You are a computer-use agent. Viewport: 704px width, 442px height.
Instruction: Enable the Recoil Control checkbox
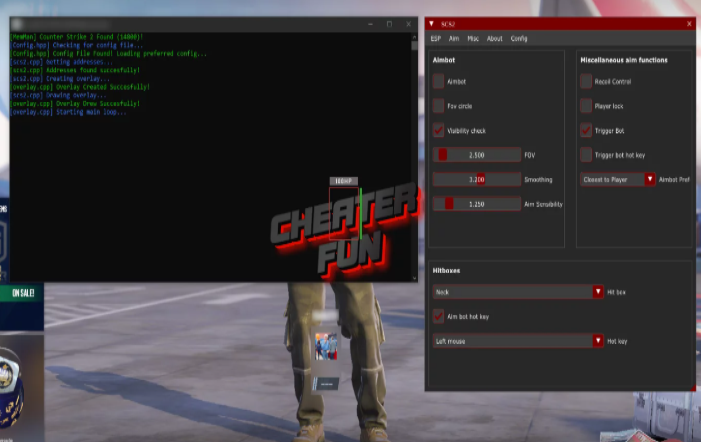(x=586, y=81)
